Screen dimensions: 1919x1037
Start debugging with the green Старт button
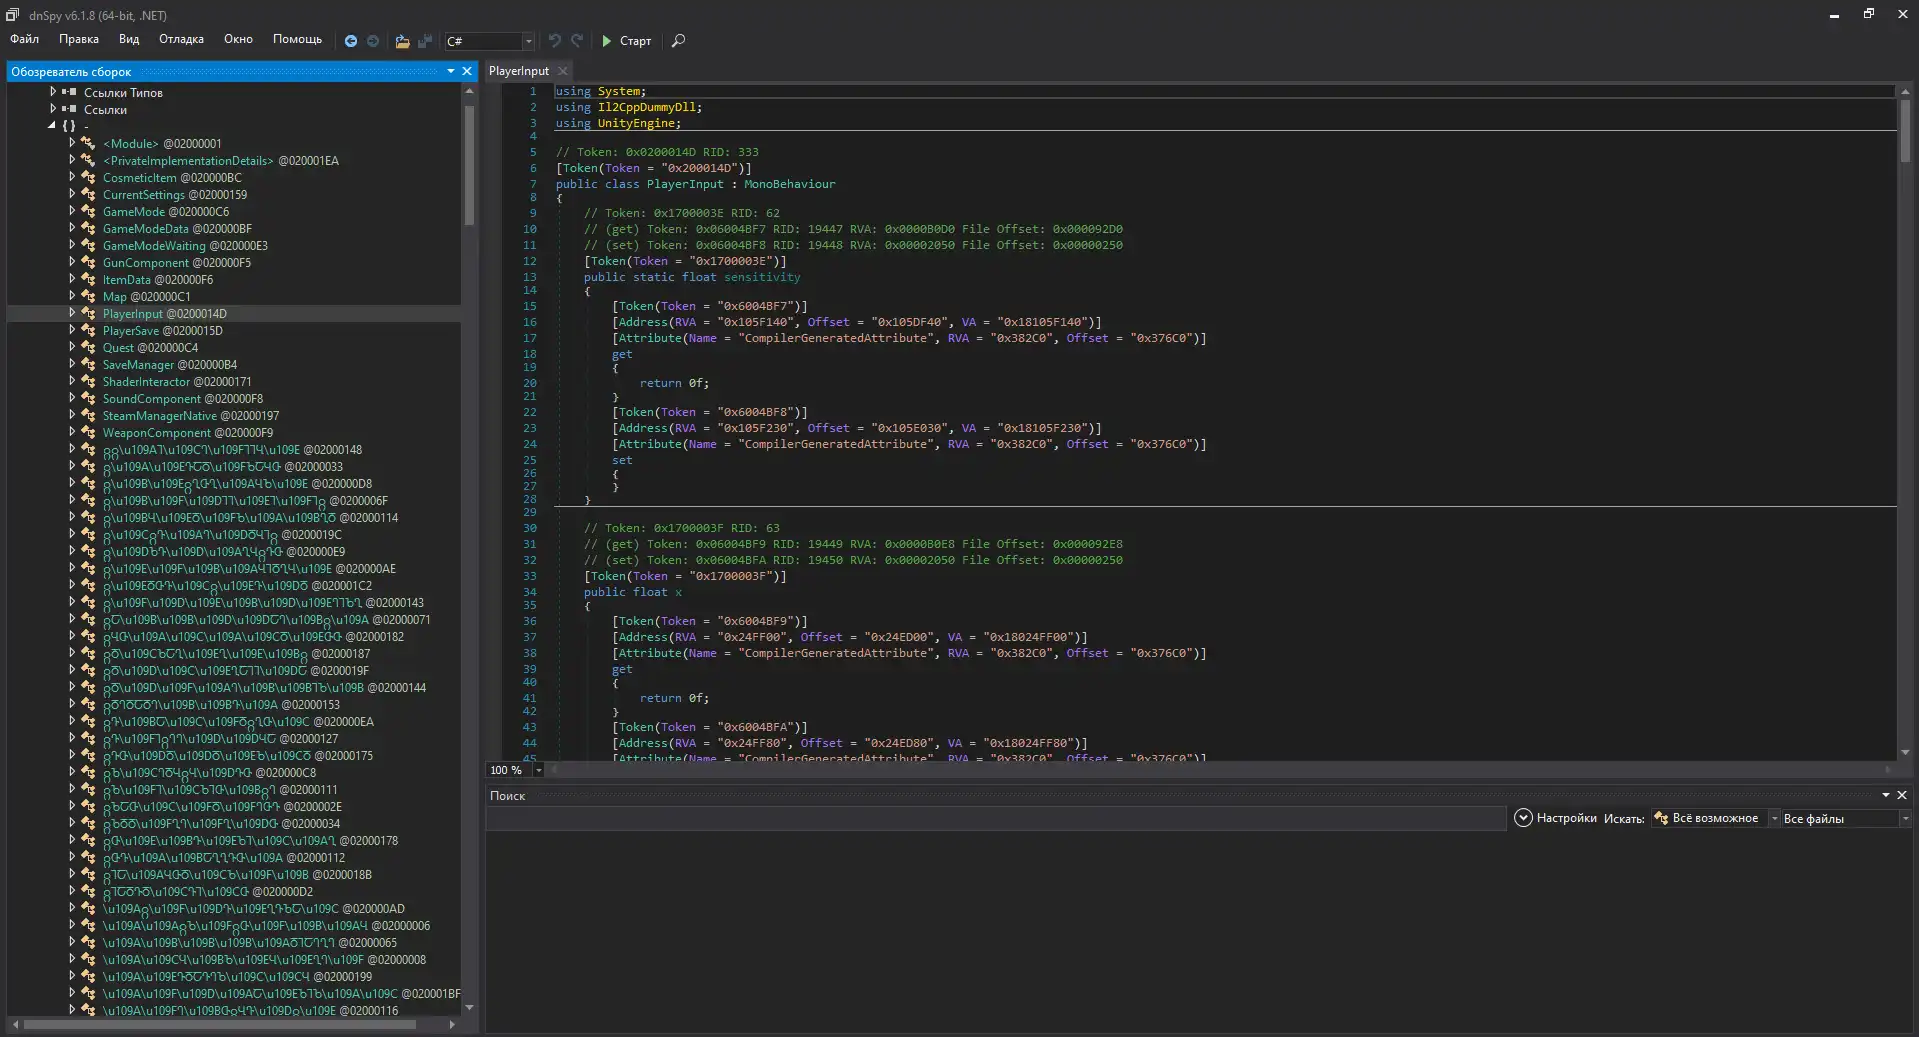[626, 41]
